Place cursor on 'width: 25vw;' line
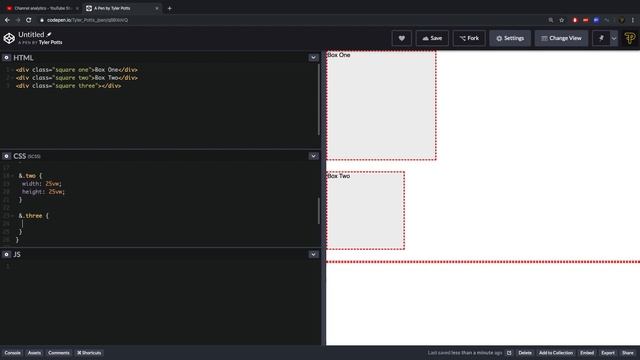640x360 pixels. (42, 184)
